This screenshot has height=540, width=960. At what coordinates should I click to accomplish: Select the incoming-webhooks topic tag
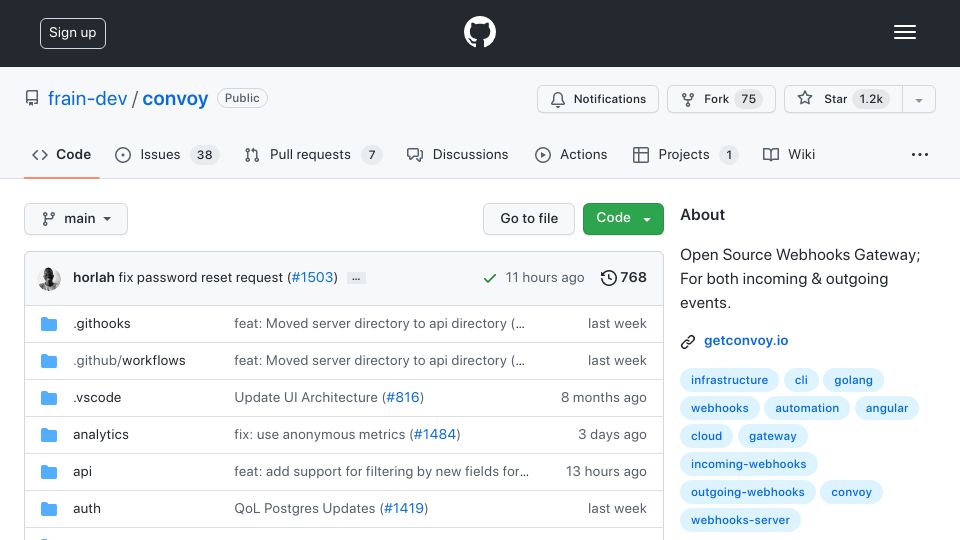748,464
